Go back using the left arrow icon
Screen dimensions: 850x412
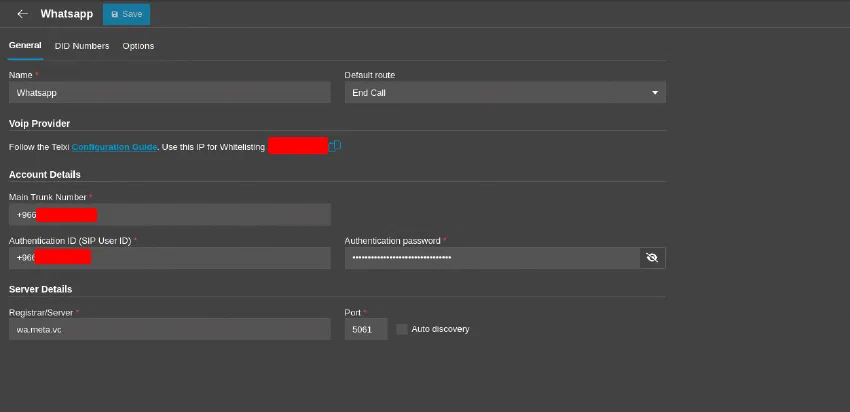click(x=22, y=14)
